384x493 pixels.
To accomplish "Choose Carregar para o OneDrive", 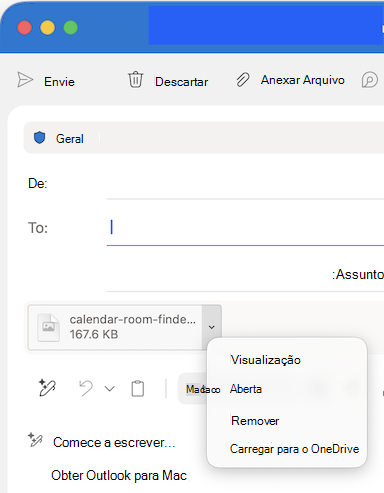I will point(295,449).
